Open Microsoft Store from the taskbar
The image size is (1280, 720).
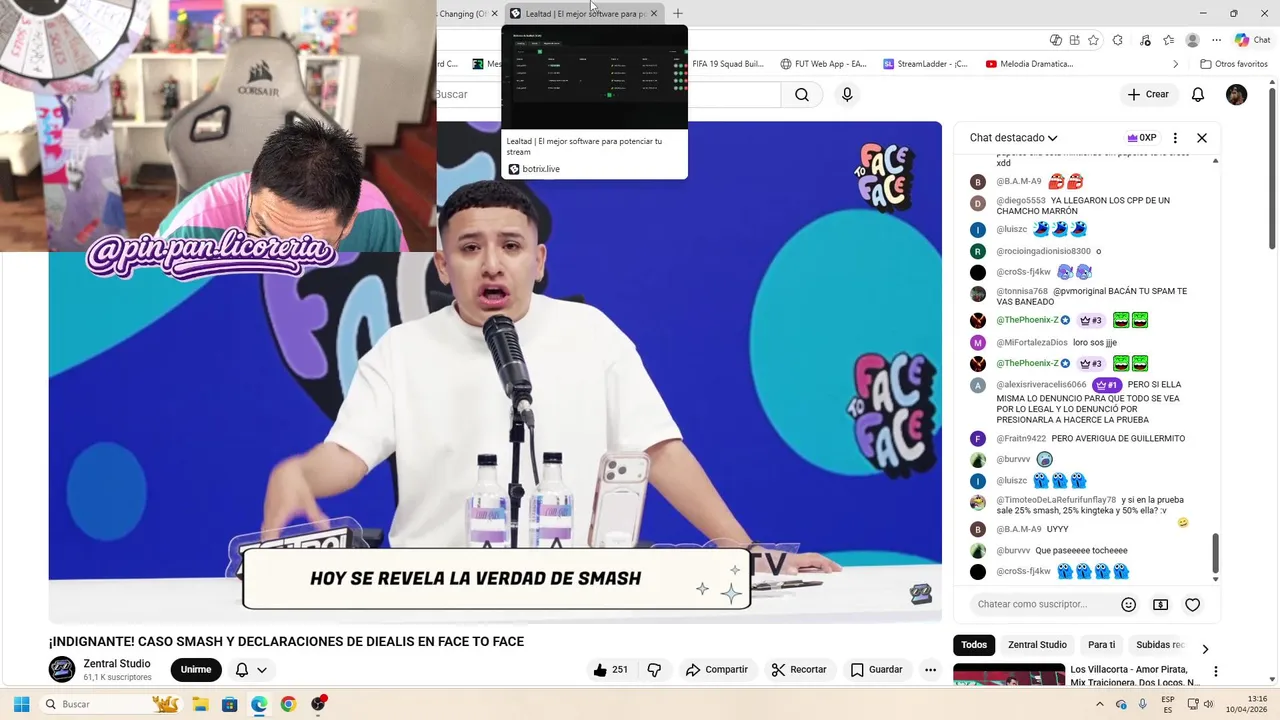pyautogui.click(x=229, y=704)
